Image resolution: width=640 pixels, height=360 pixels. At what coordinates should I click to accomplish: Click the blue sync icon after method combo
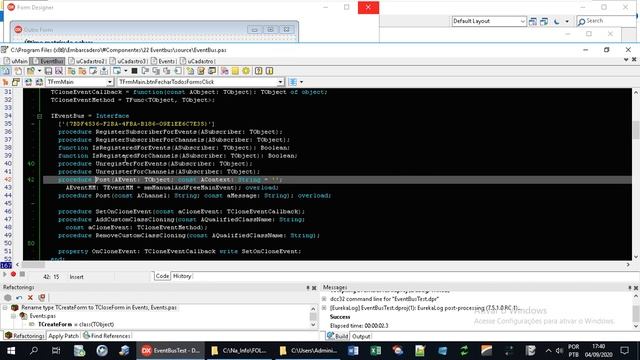click(x=293, y=82)
